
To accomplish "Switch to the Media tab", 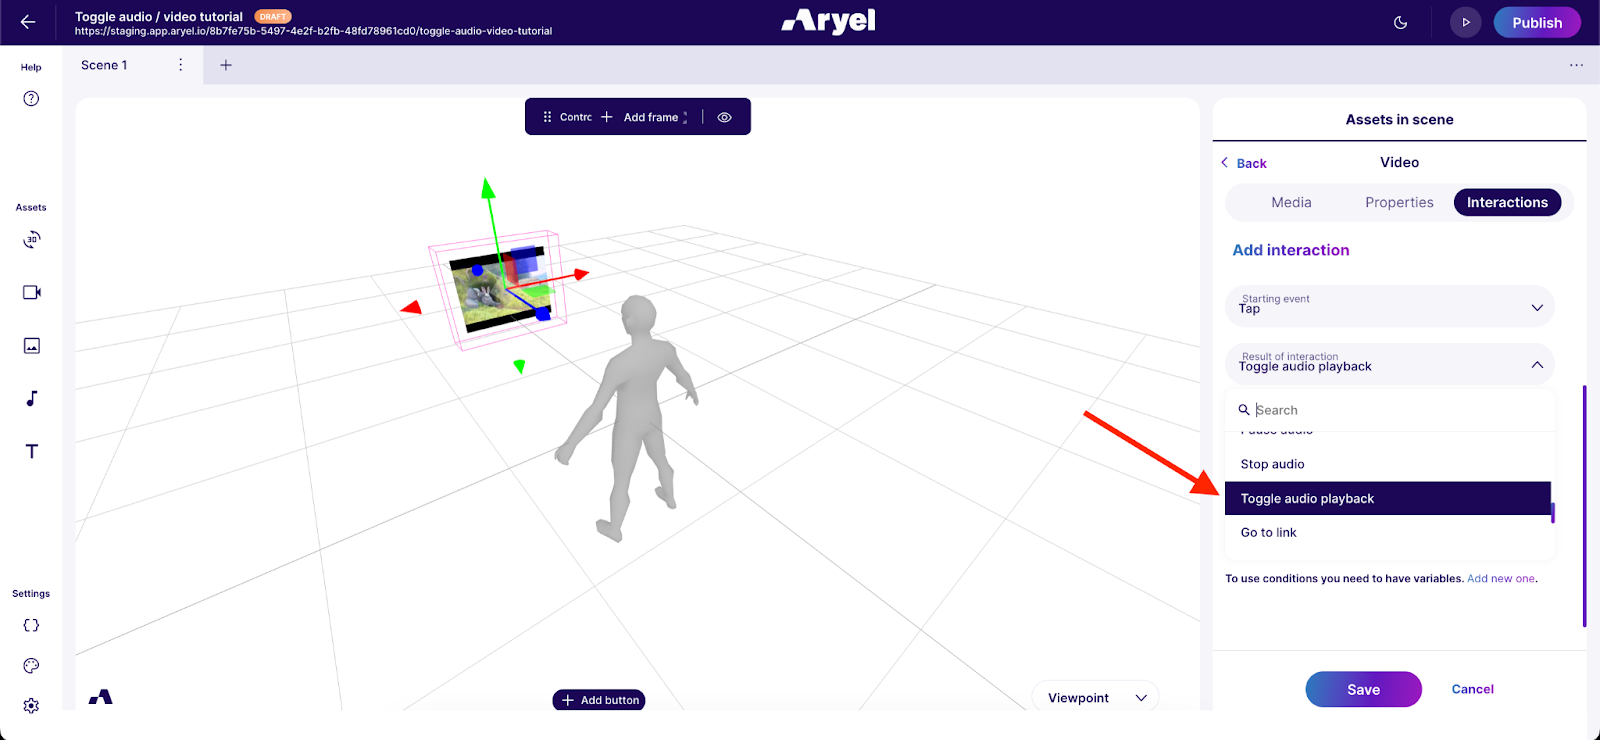I will pyautogui.click(x=1291, y=202).
